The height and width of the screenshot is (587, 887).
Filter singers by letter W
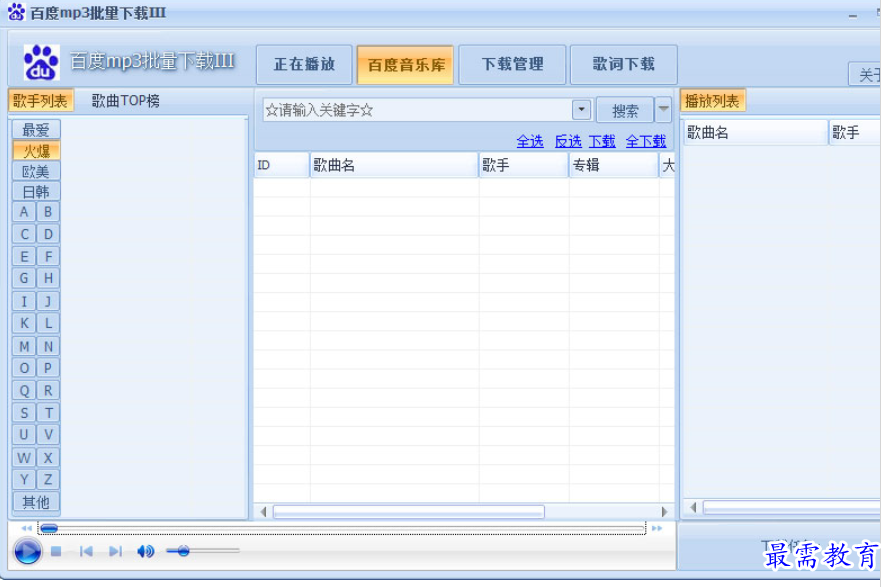[x=24, y=457]
